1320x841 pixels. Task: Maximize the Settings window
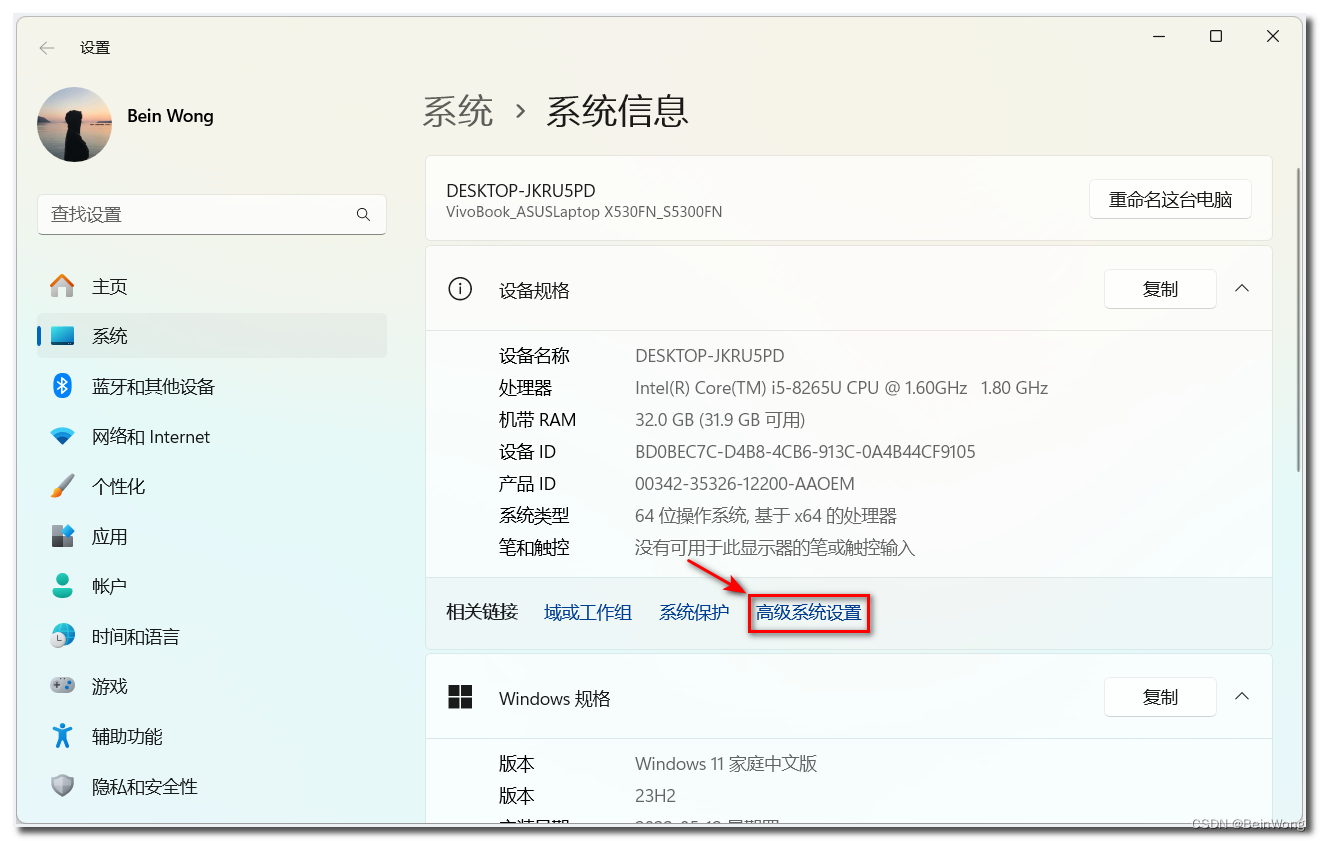click(1216, 36)
